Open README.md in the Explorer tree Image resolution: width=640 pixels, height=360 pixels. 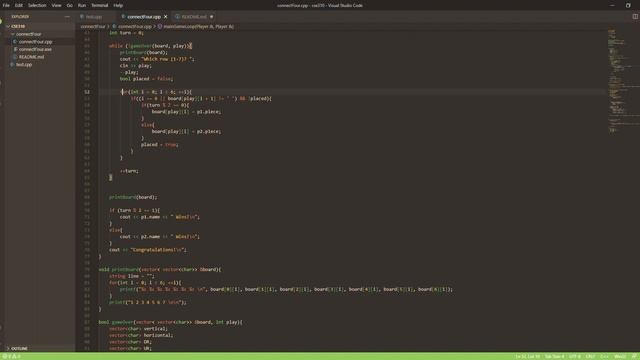click(31, 57)
